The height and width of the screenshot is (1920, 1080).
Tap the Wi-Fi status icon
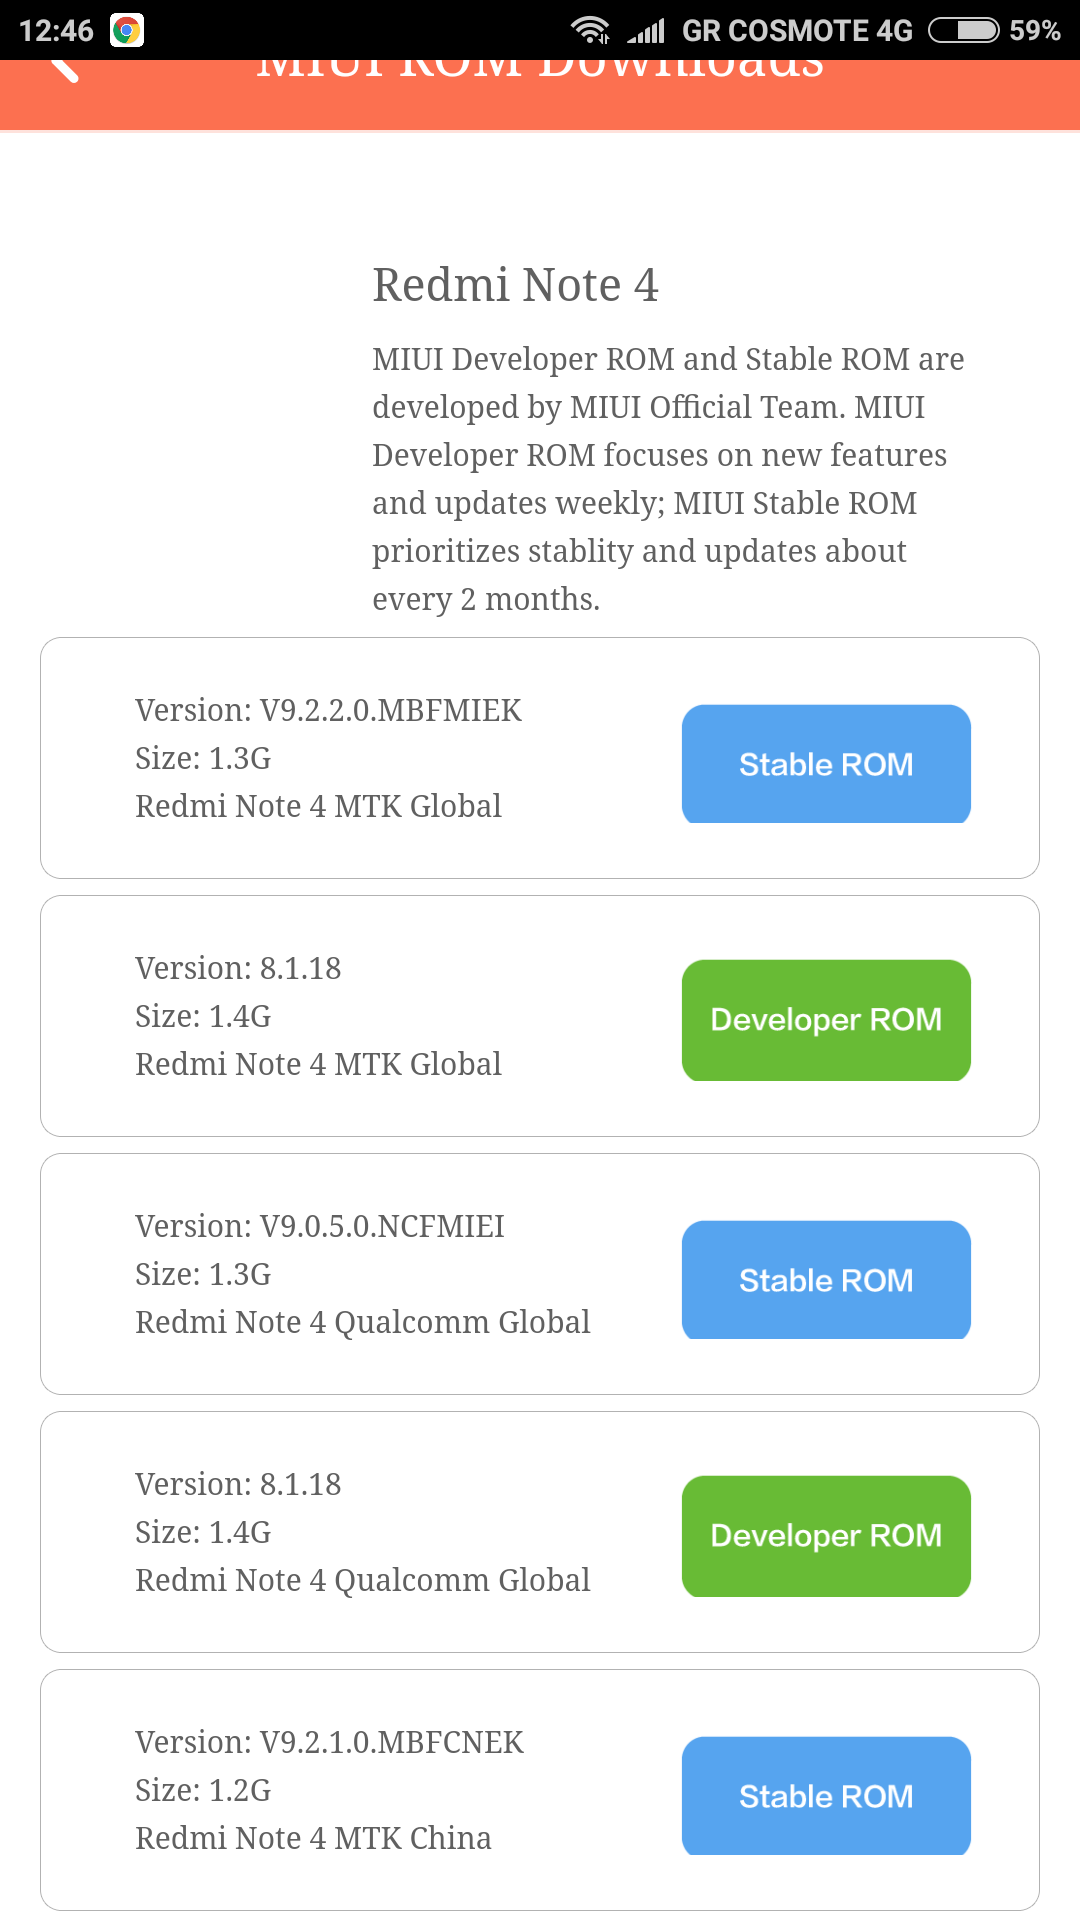click(x=590, y=30)
